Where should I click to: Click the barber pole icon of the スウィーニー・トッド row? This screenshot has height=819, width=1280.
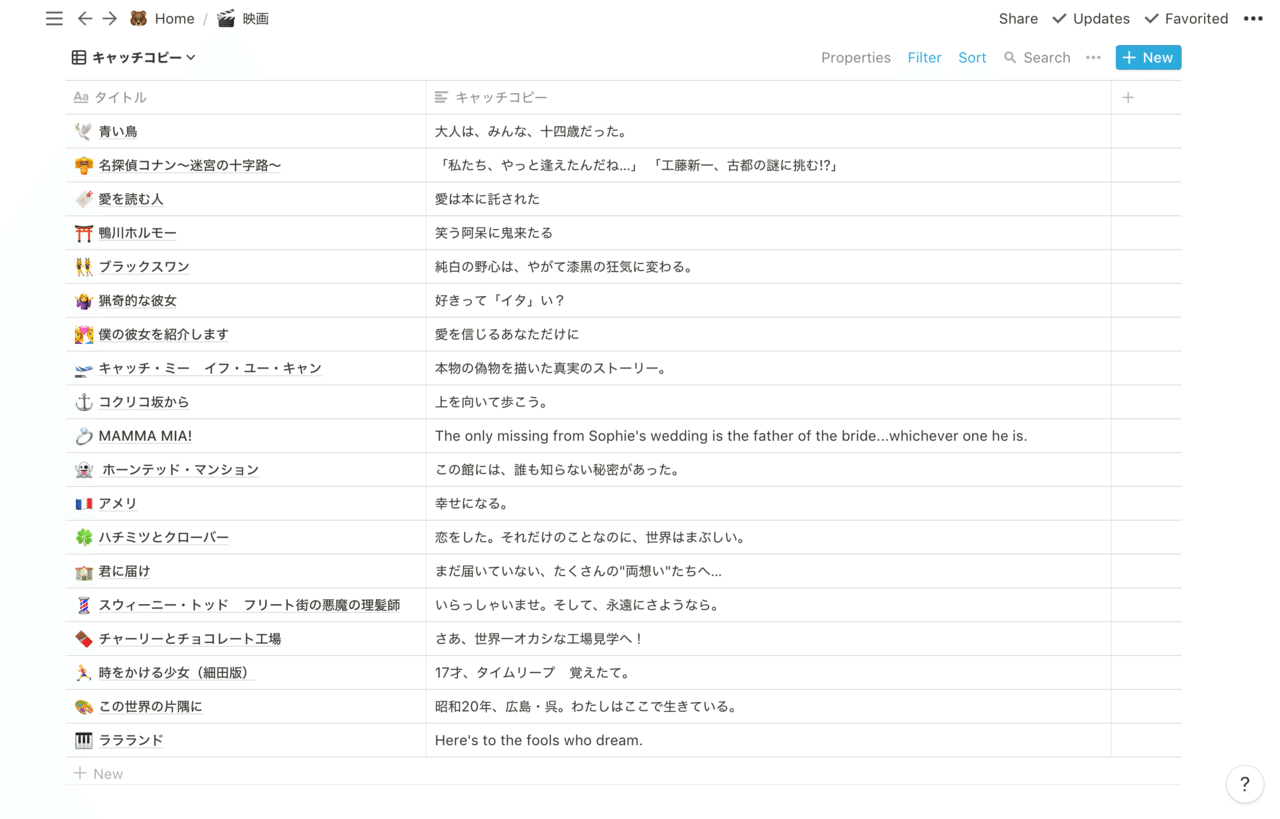click(x=84, y=605)
